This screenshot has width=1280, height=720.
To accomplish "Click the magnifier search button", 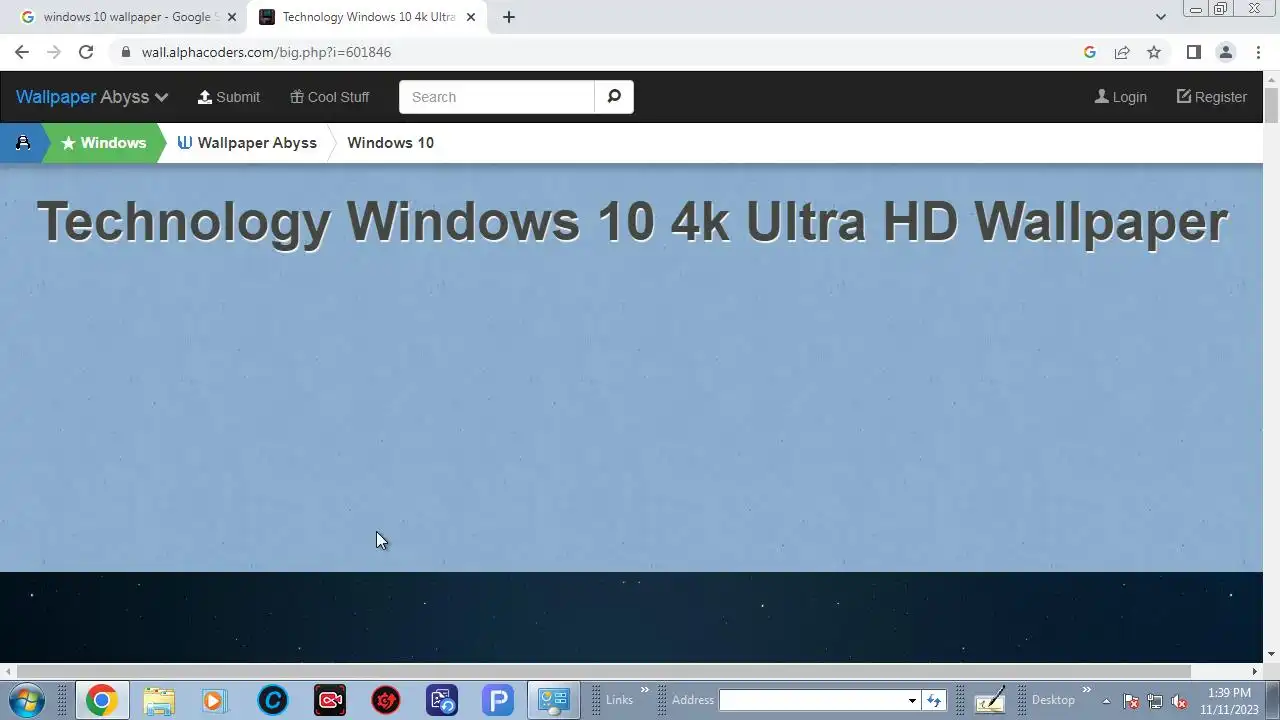I will point(614,97).
